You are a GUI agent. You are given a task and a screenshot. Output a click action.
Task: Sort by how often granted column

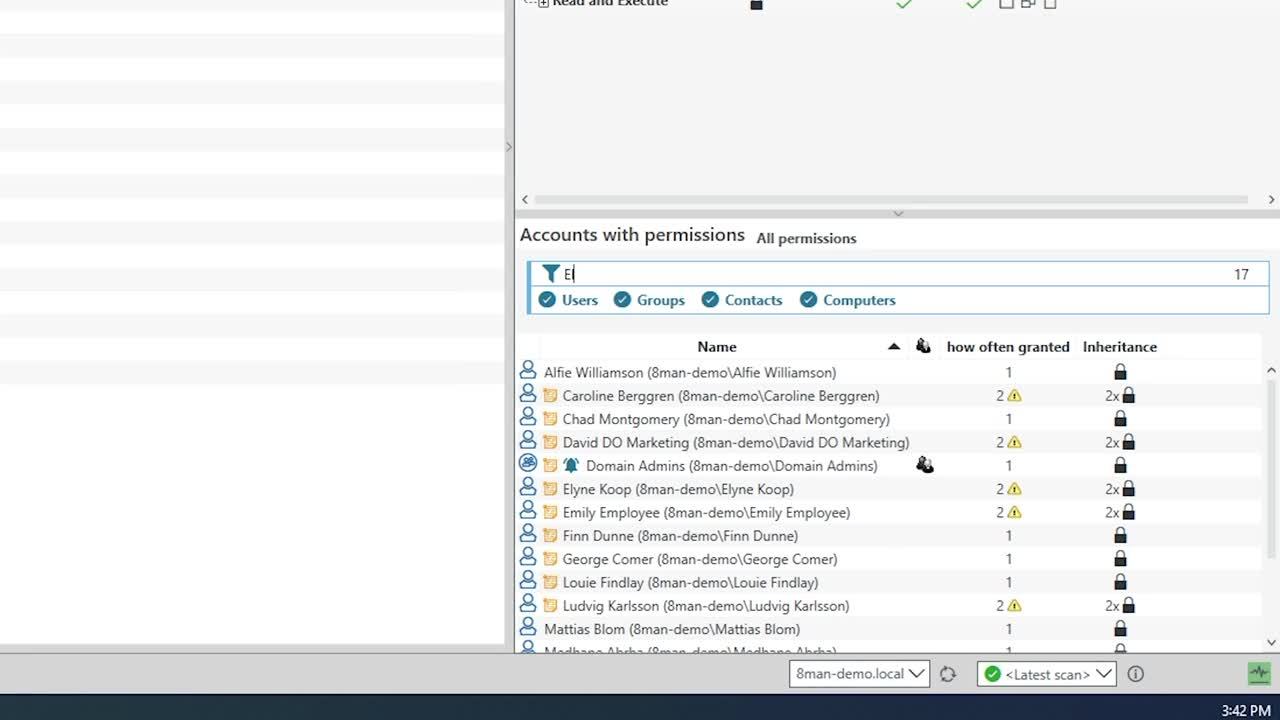pos(1007,347)
